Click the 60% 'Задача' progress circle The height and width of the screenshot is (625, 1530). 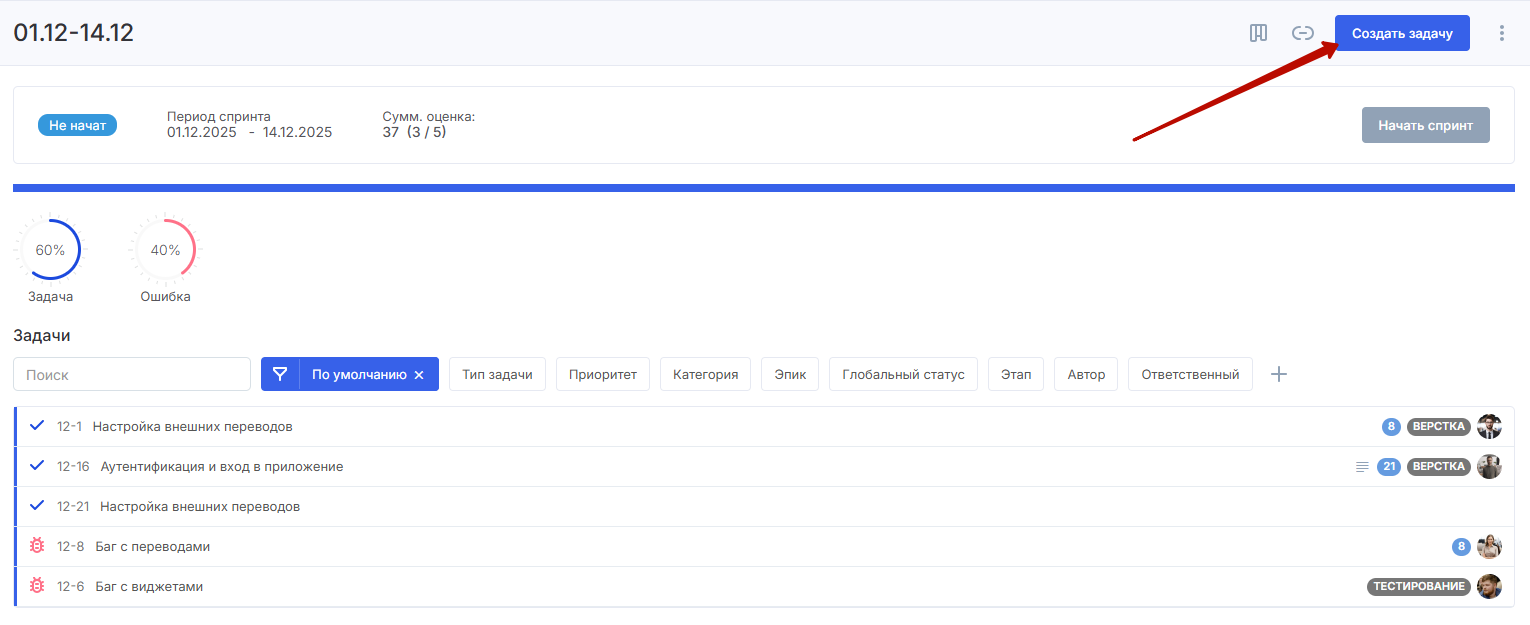coord(50,250)
